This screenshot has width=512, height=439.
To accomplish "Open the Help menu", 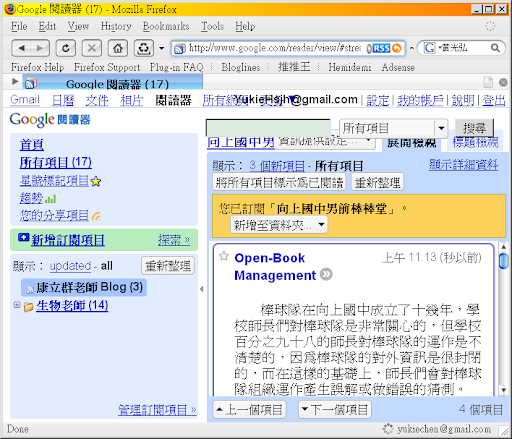I will coord(245,26).
